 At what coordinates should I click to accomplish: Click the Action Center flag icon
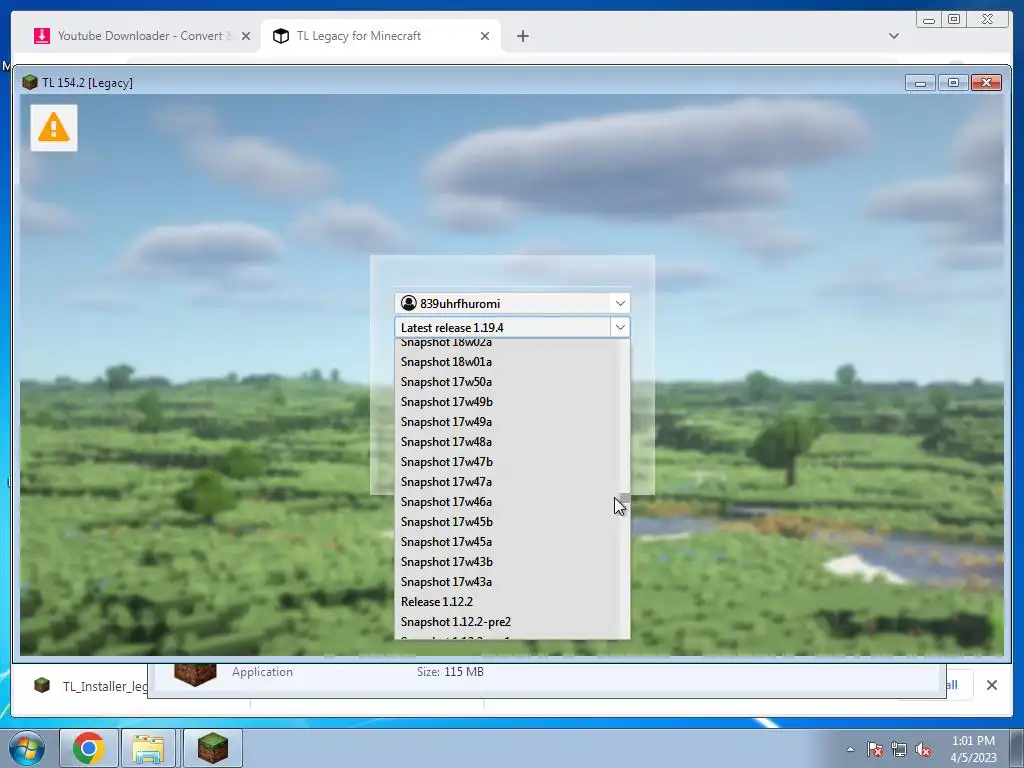click(x=874, y=749)
